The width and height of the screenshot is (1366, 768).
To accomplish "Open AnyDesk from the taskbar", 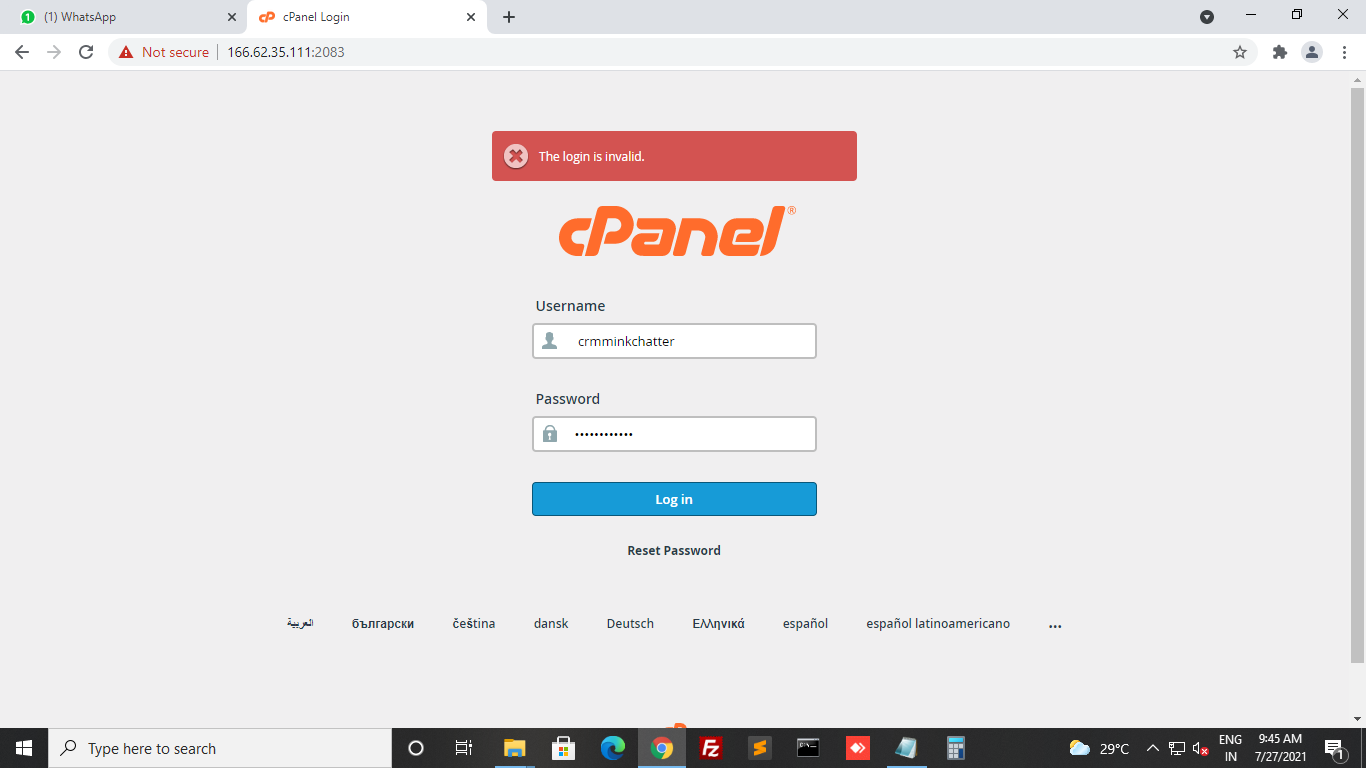I will pyautogui.click(x=858, y=748).
